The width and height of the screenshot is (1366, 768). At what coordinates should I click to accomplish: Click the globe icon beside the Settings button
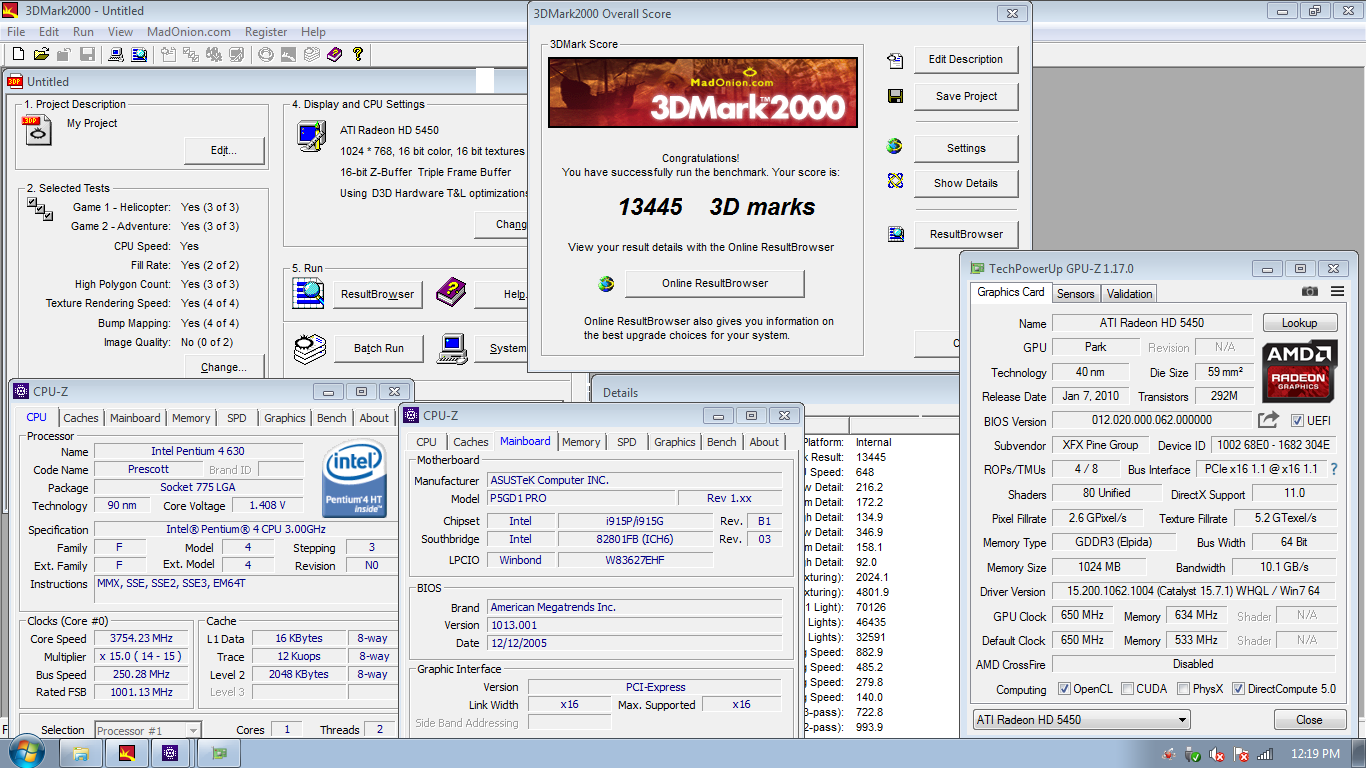[895, 147]
